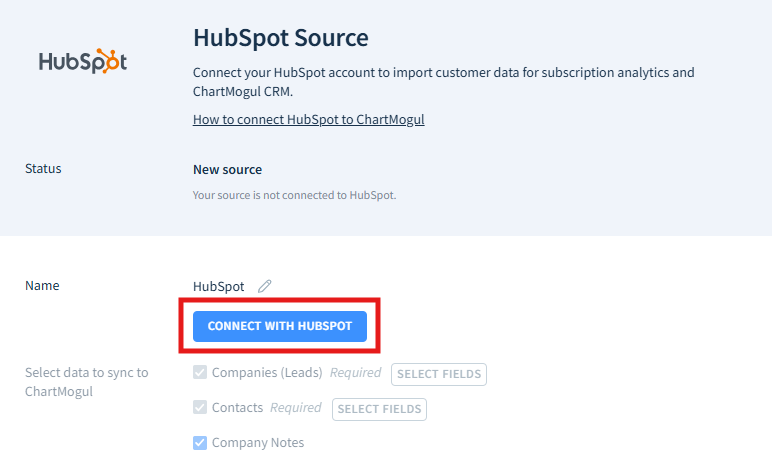
Task: Toggle the Companies (Leads) checkbox
Action: click(200, 372)
